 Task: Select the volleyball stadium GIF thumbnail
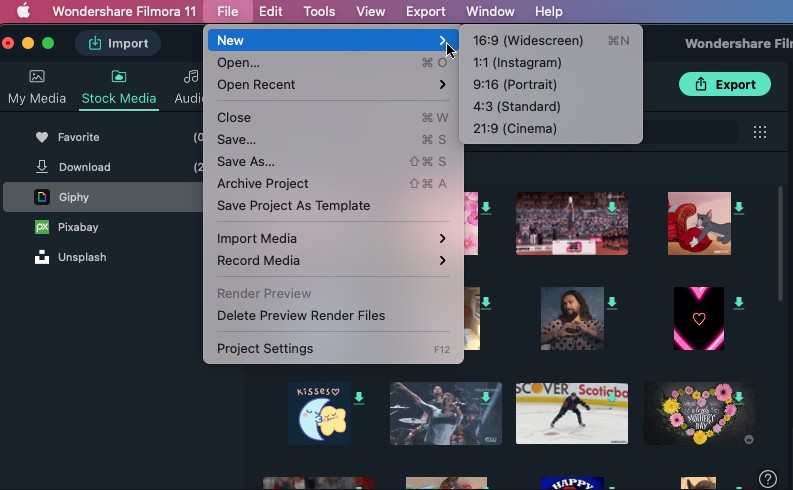(572, 224)
